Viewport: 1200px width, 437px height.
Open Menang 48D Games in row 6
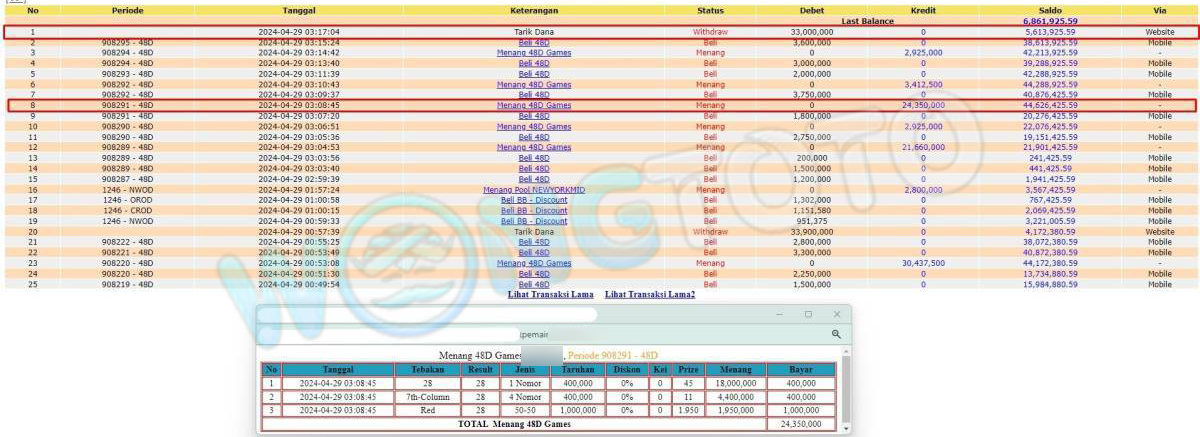(534, 85)
